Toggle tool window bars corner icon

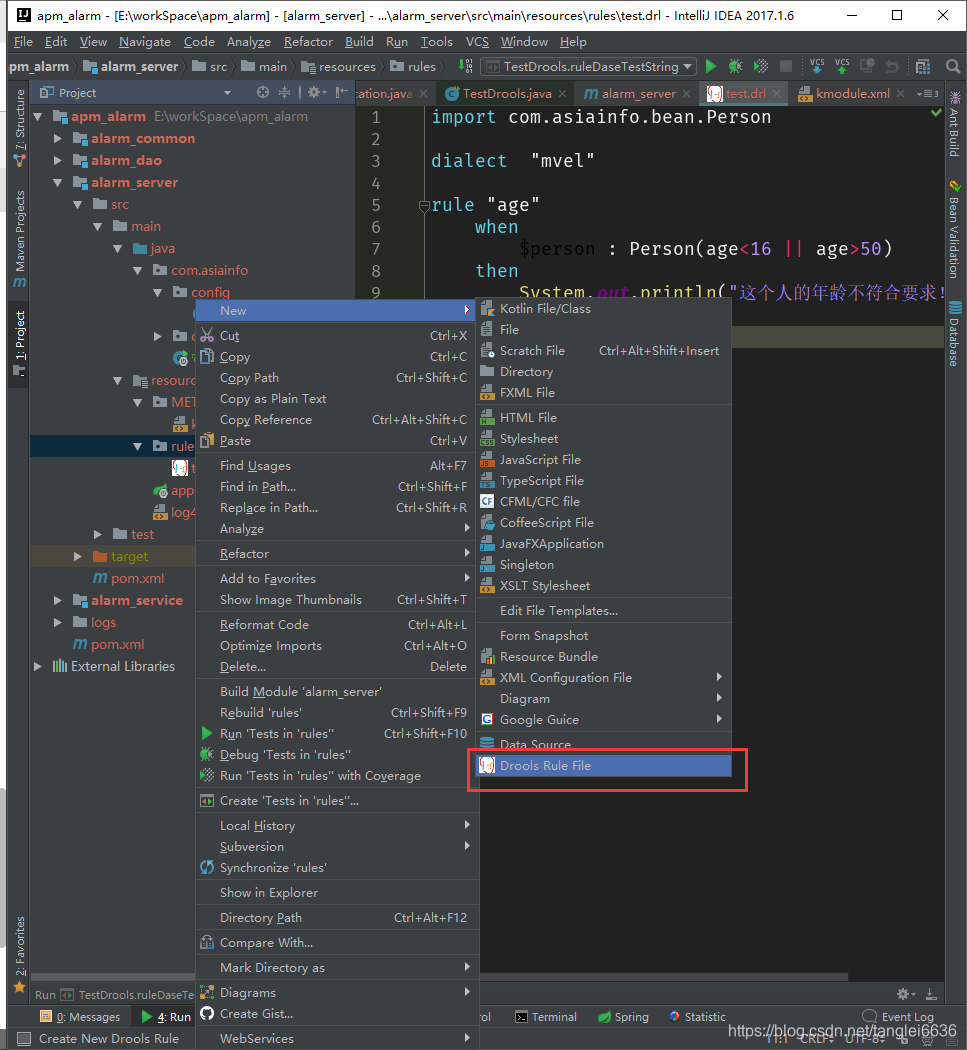[24, 1039]
